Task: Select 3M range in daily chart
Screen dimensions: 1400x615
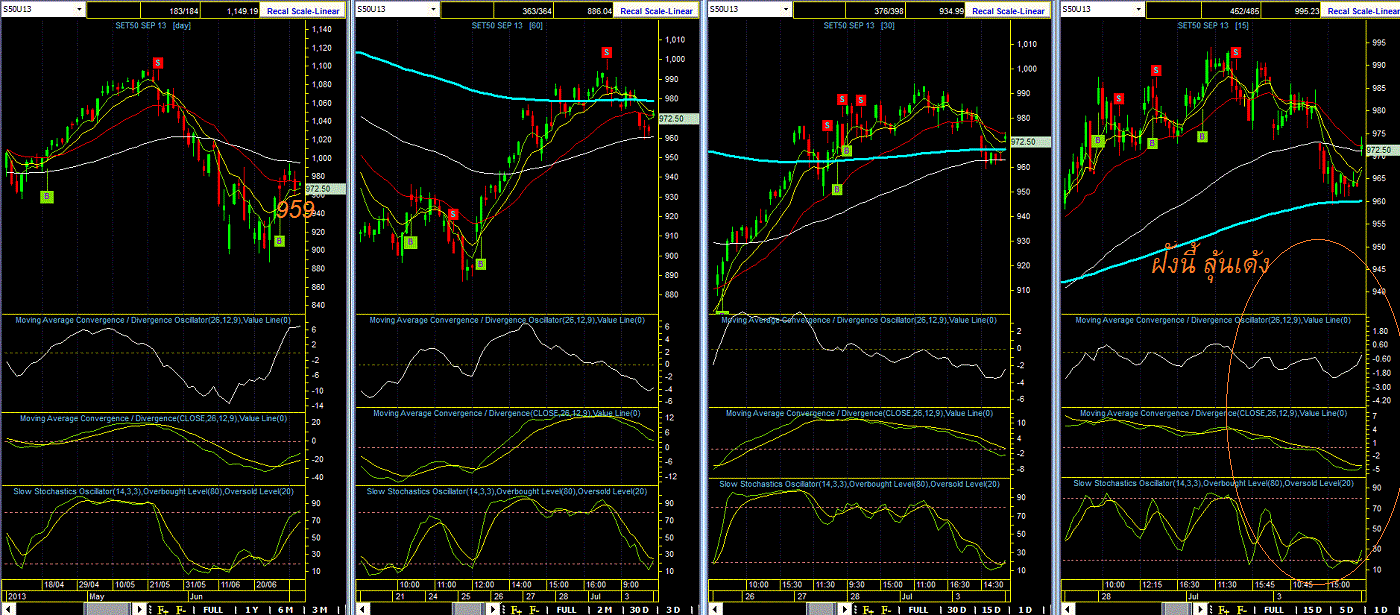Action: (319, 609)
